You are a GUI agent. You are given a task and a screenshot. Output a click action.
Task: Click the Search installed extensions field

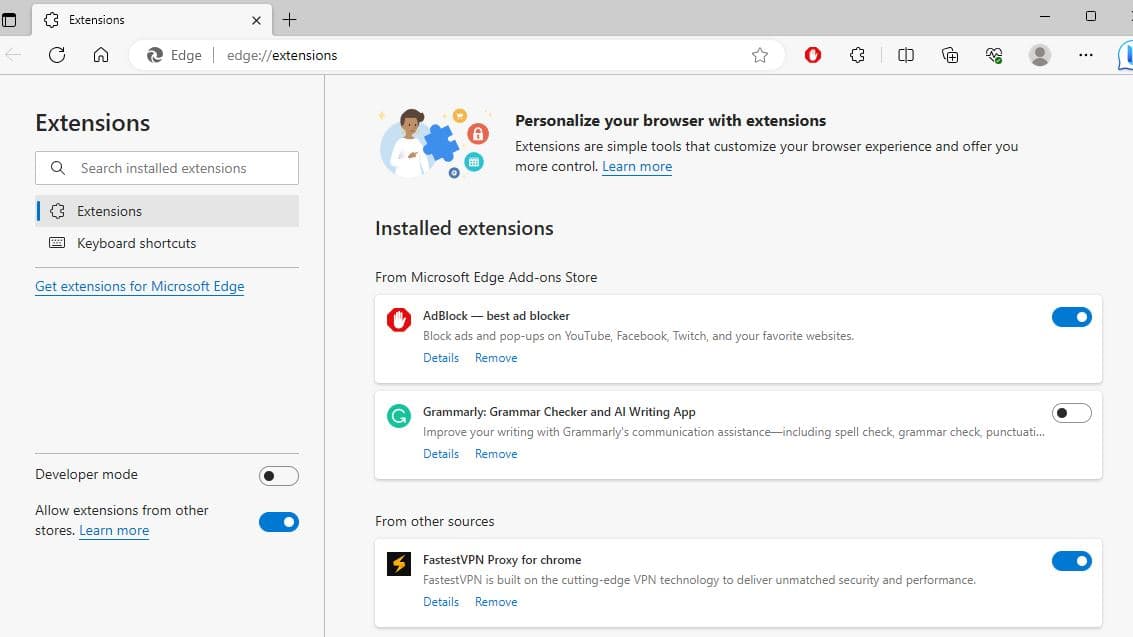point(167,168)
